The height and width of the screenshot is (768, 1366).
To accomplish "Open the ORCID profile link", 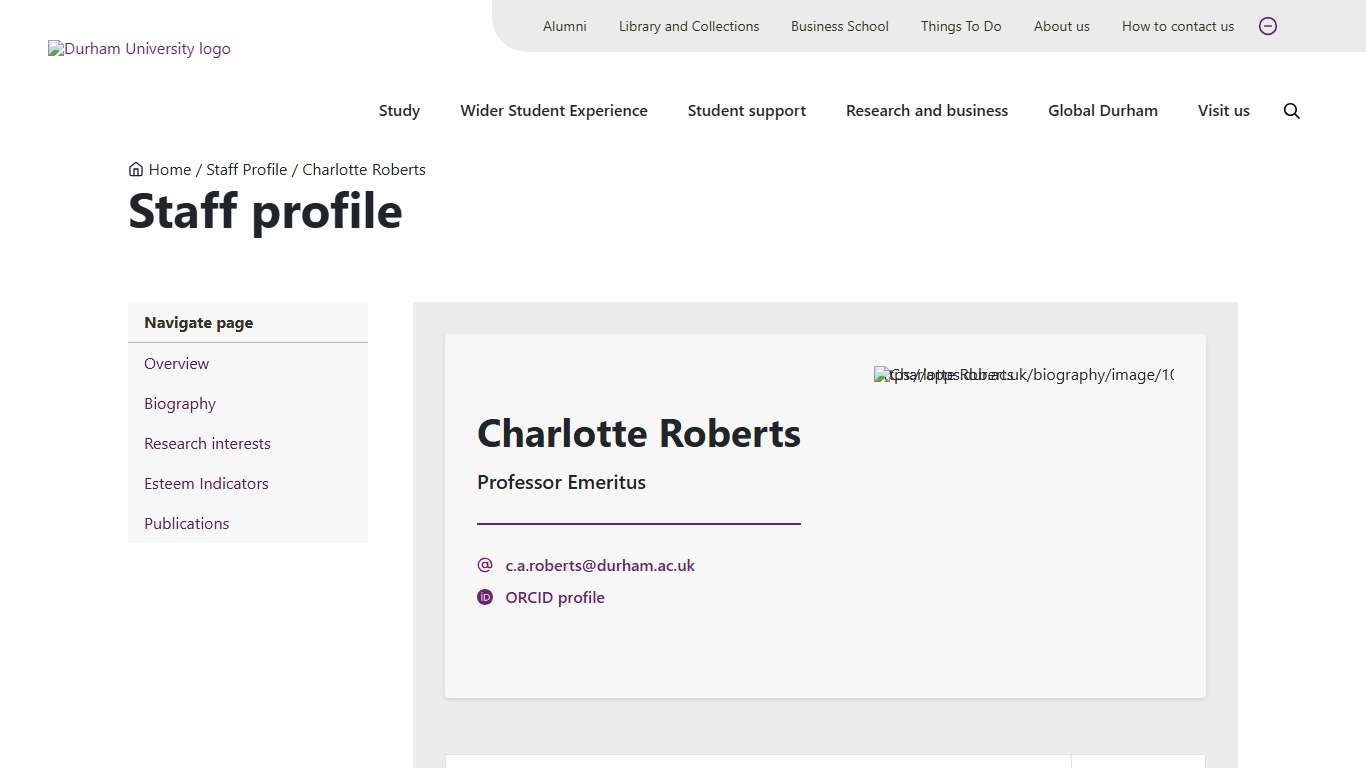I will [x=555, y=597].
